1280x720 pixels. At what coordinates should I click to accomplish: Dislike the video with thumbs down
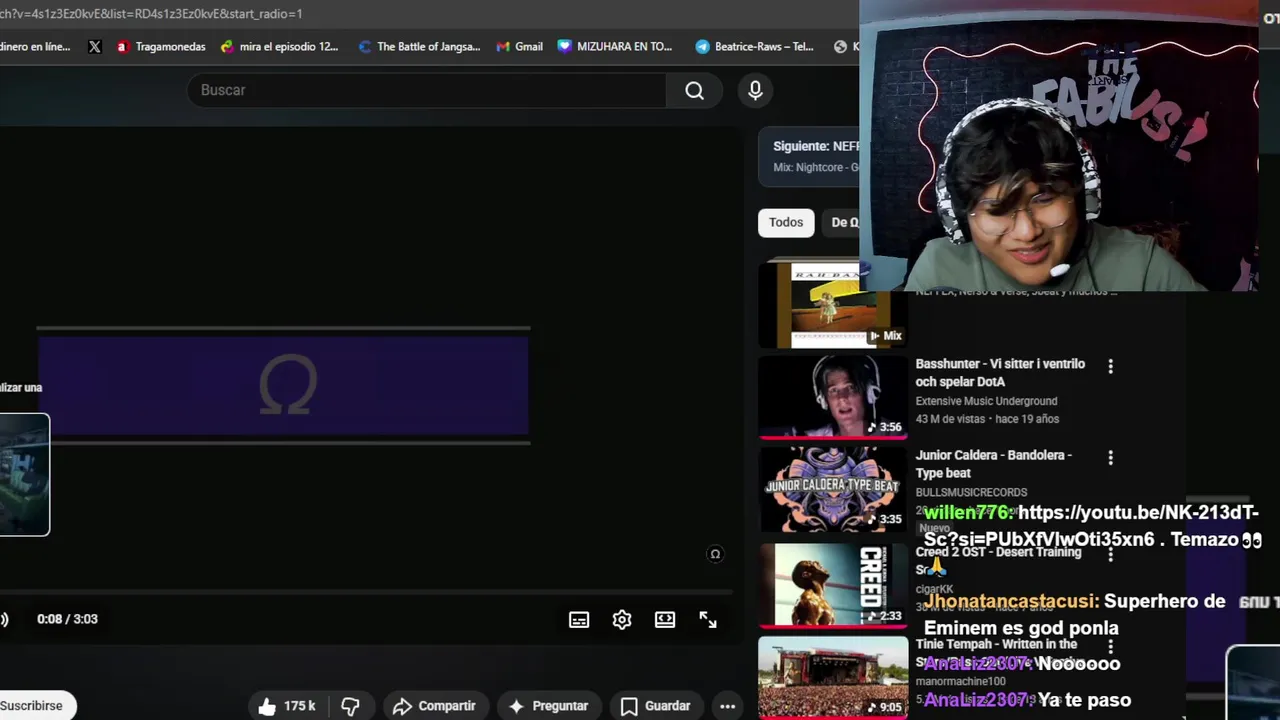350,706
